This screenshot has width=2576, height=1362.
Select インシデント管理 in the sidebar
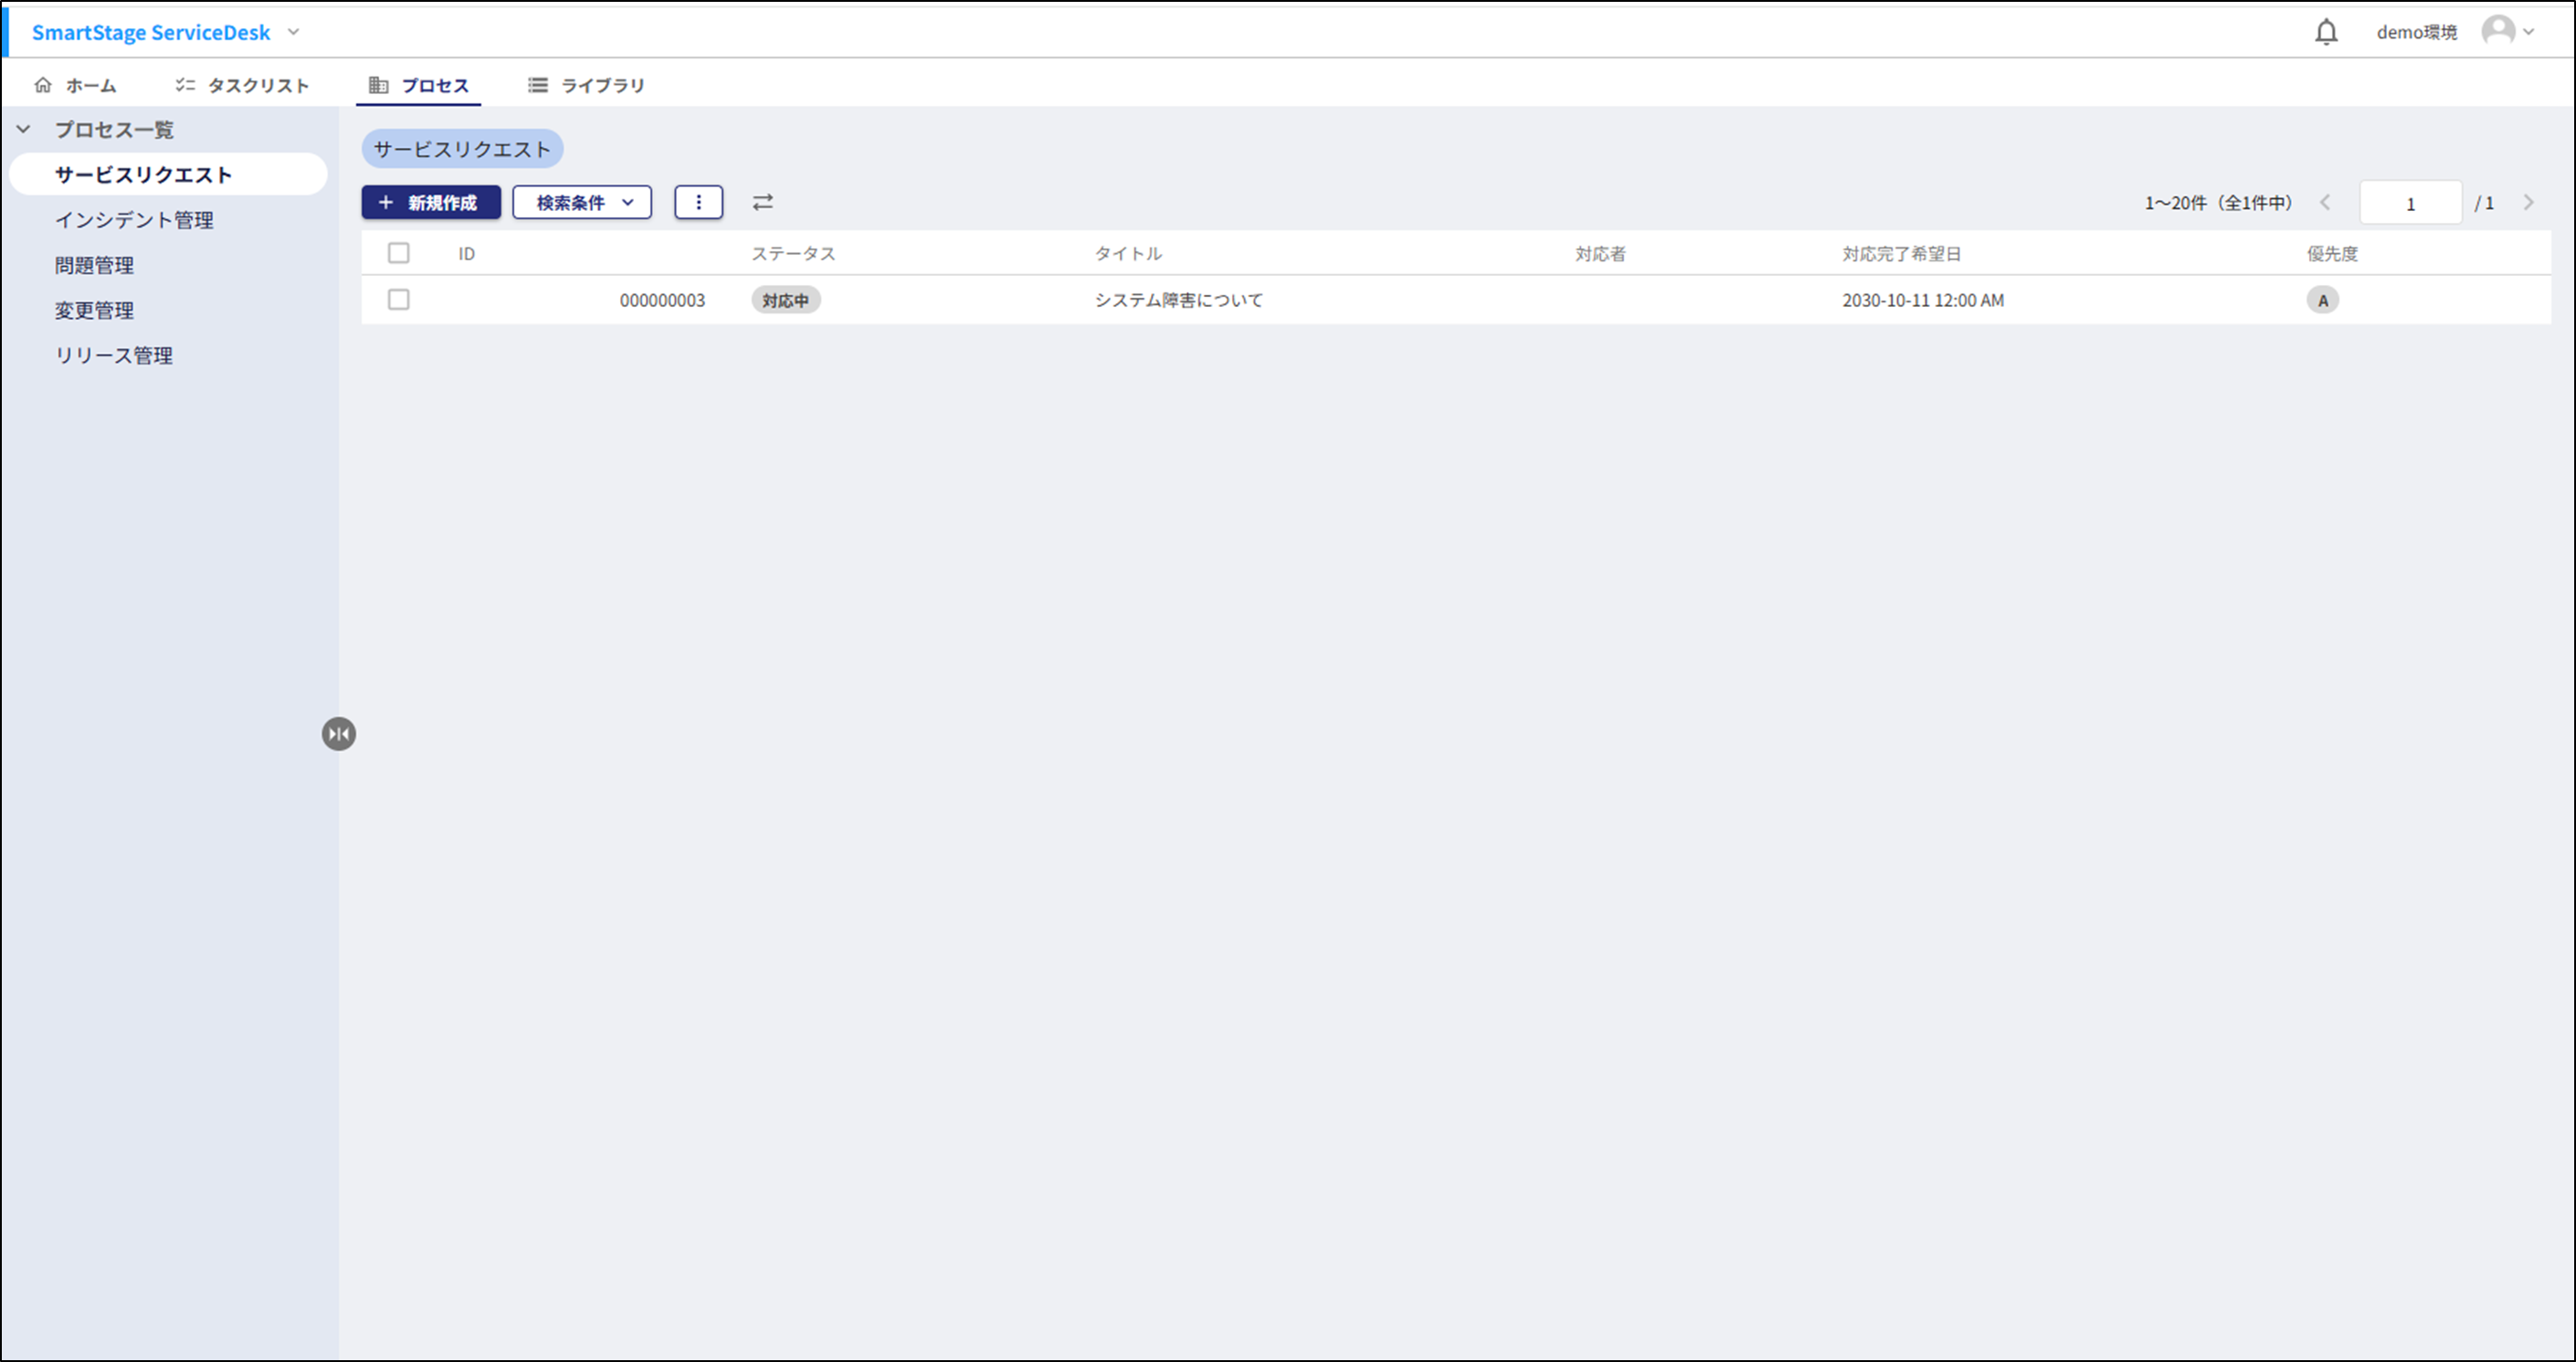(x=134, y=220)
